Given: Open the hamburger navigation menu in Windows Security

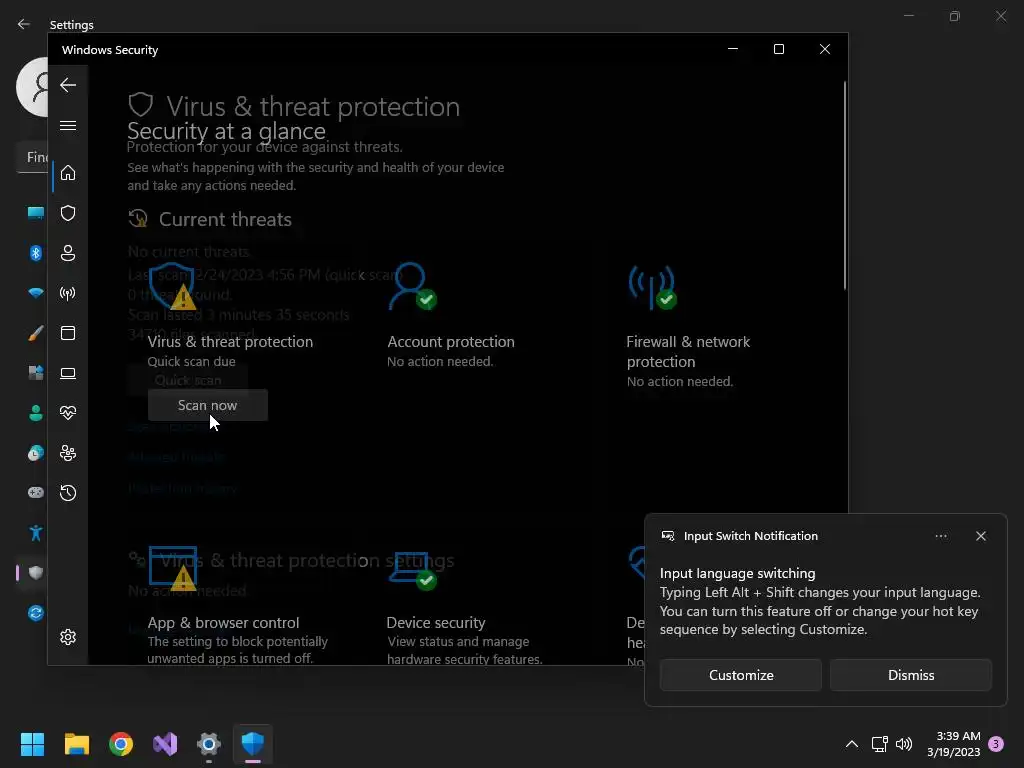Looking at the screenshot, I should click(68, 125).
